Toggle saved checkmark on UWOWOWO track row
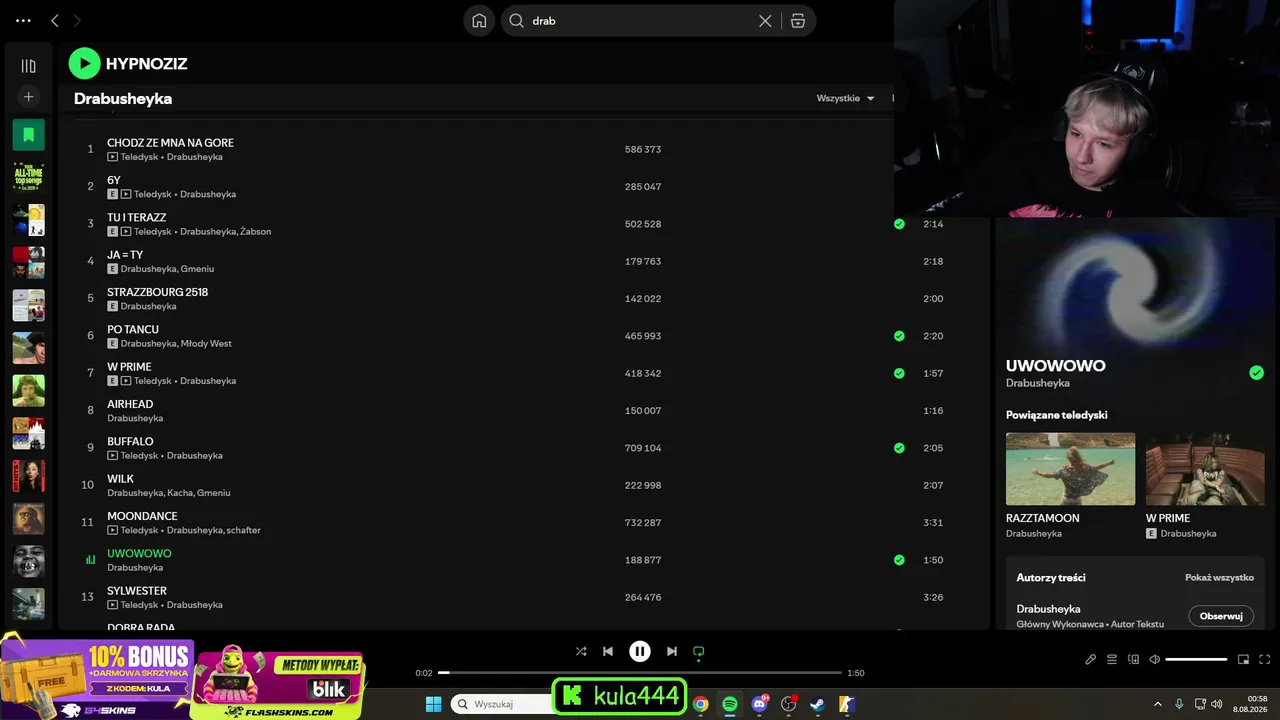Viewport: 1280px width, 720px height. 899,560
